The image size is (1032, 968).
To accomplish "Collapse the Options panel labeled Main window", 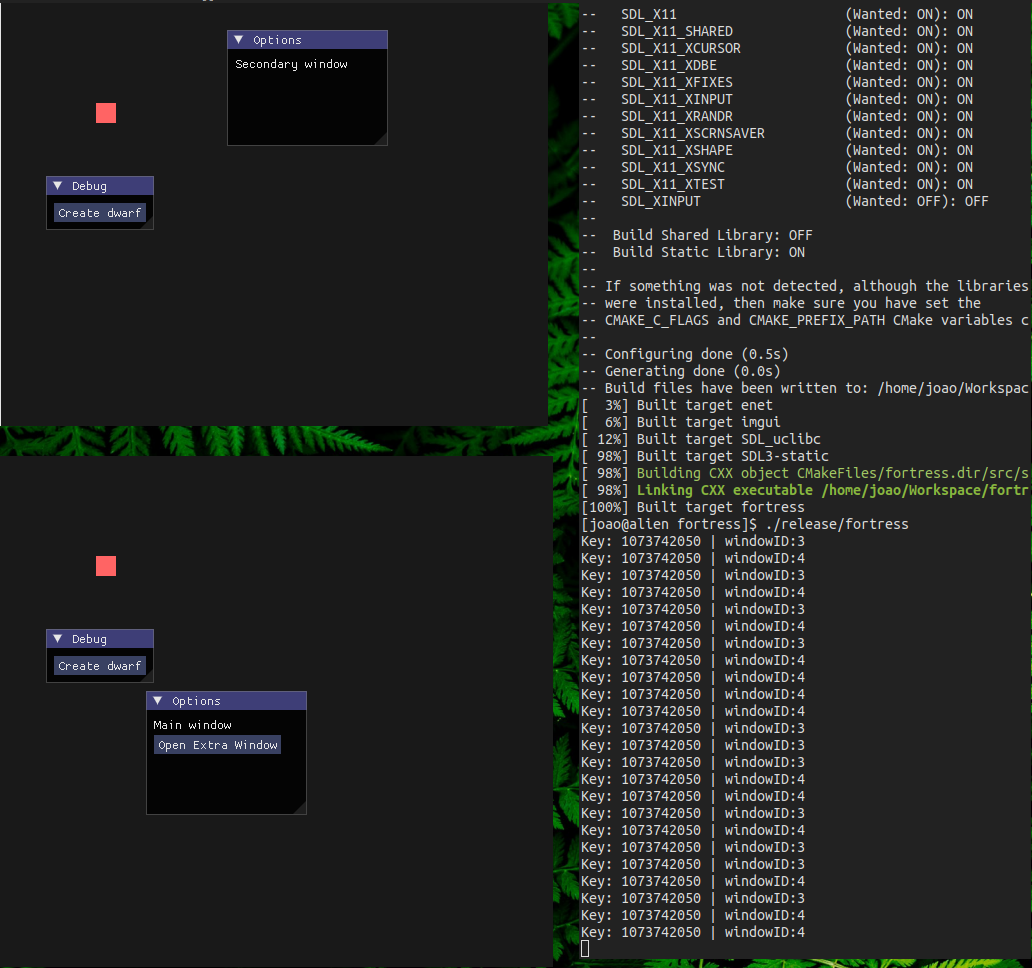I will (x=158, y=700).
